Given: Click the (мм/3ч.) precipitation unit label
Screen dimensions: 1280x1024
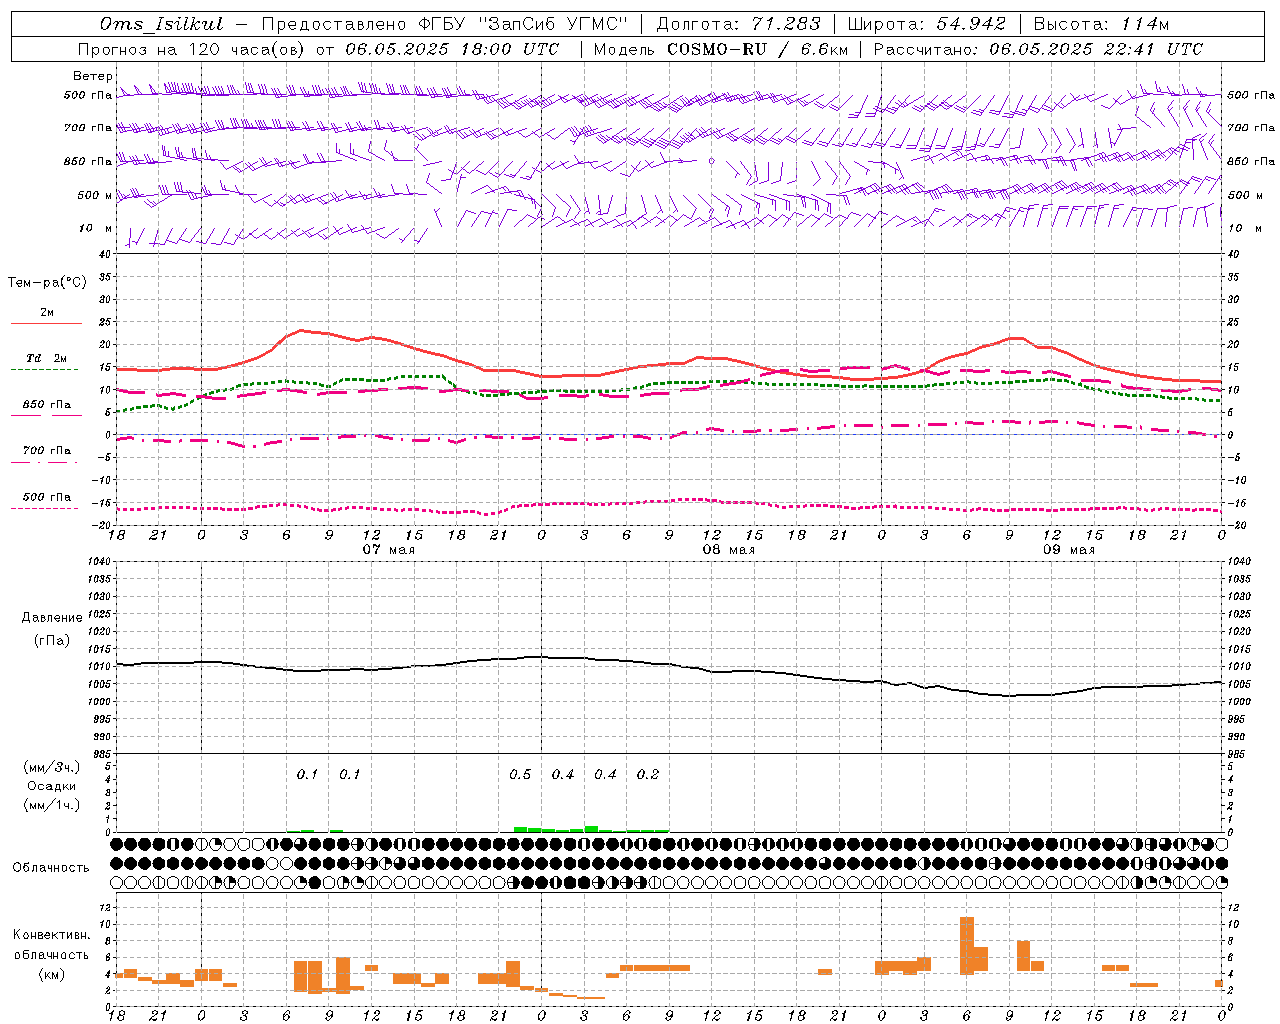Looking at the screenshot, I should tap(51, 767).
